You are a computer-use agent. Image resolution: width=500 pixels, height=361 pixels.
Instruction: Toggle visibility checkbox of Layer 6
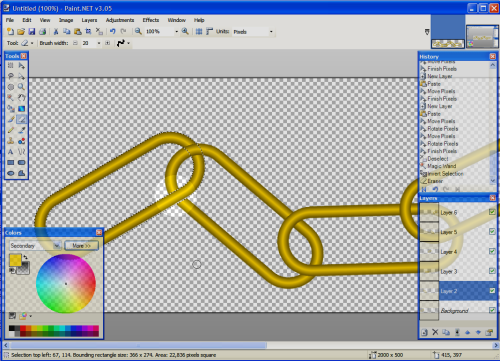(x=492, y=212)
